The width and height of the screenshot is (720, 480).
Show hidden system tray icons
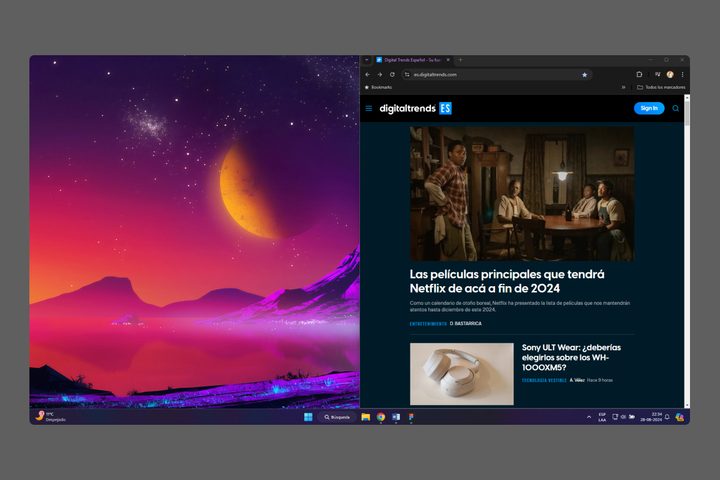[x=588, y=416]
